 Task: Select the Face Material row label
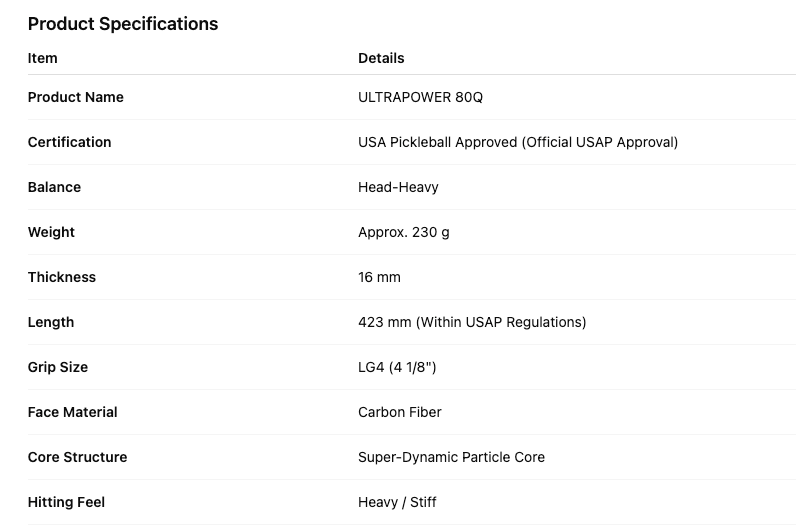tap(73, 412)
